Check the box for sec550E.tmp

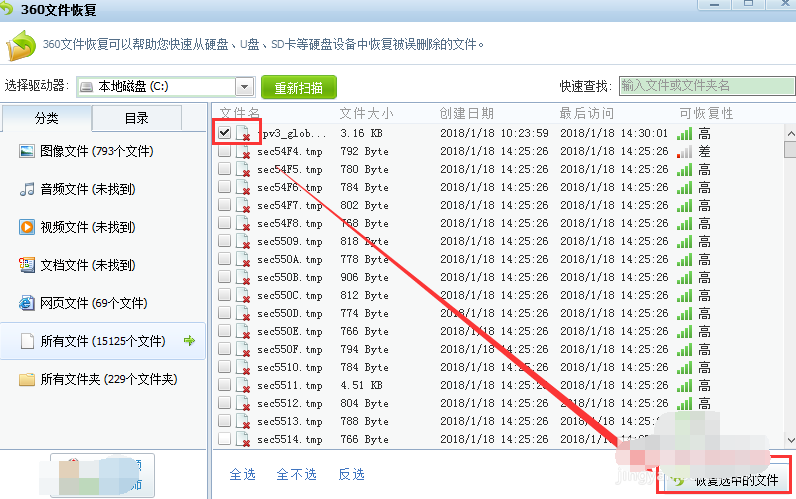(224, 330)
